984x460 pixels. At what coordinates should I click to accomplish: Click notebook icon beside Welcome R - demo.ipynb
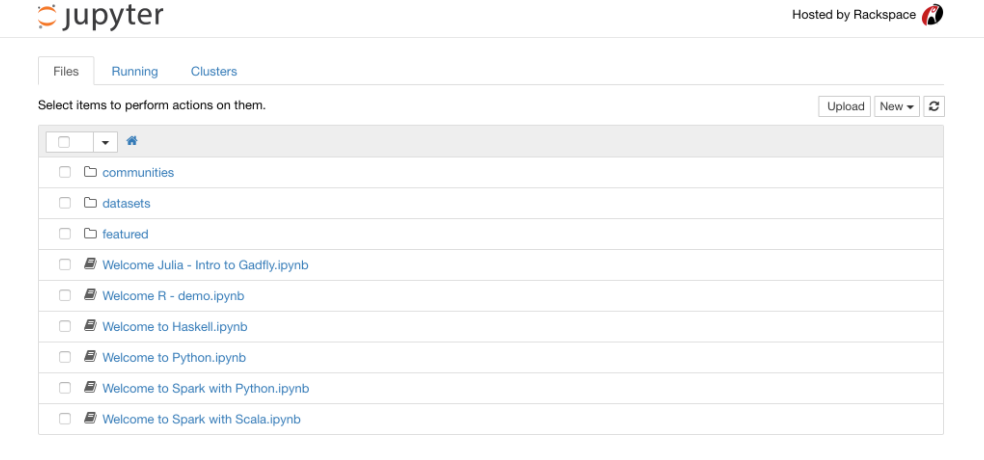point(90,295)
